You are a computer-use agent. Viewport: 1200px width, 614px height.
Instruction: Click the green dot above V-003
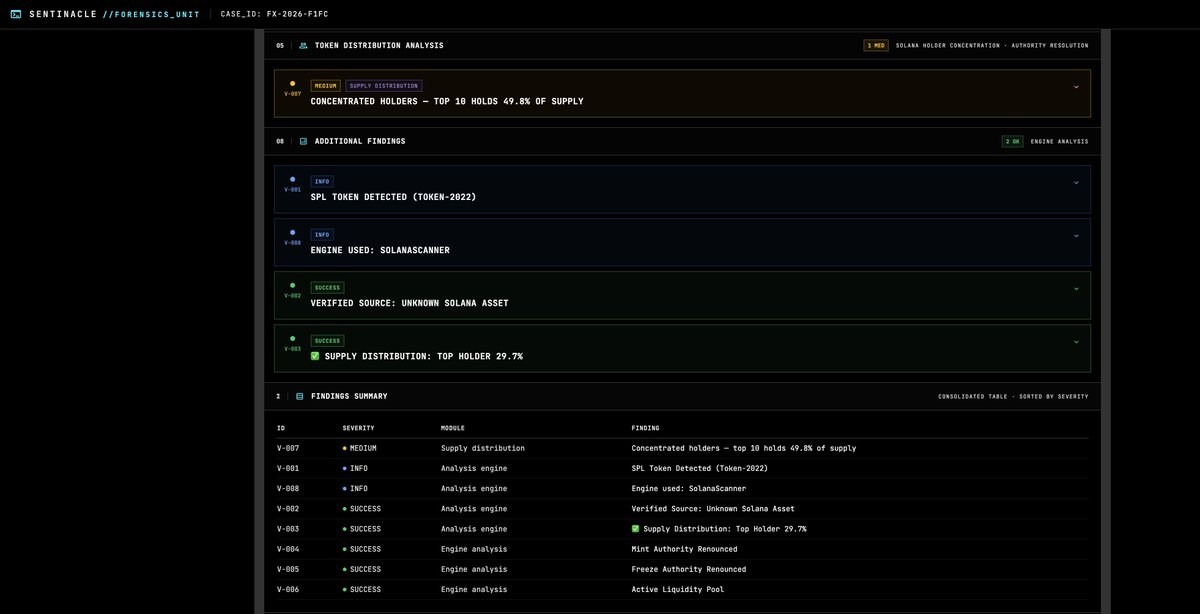click(x=292, y=338)
